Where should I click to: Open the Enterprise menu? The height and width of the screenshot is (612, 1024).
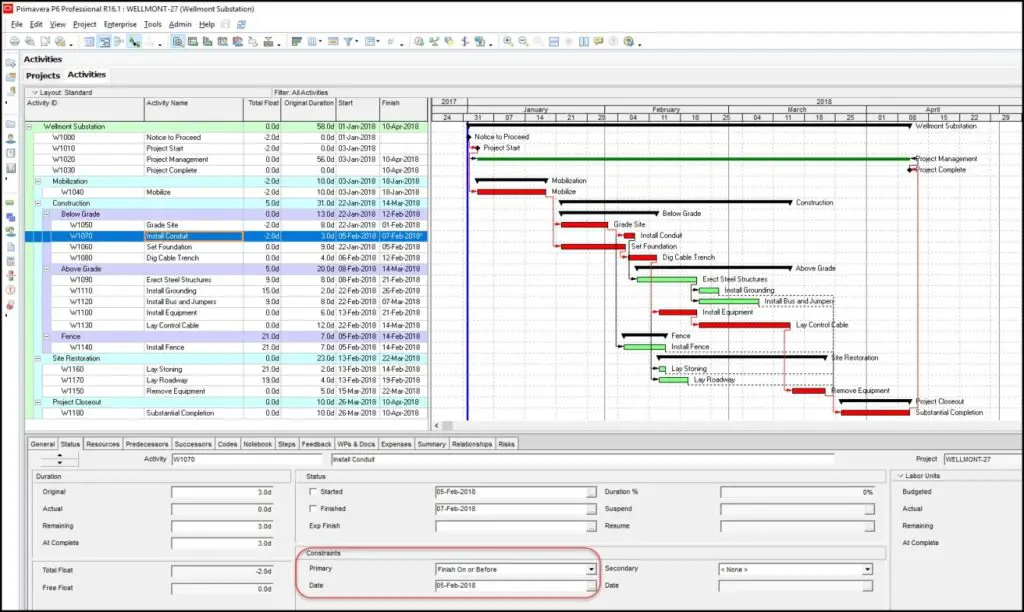click(x=120, y=24)
